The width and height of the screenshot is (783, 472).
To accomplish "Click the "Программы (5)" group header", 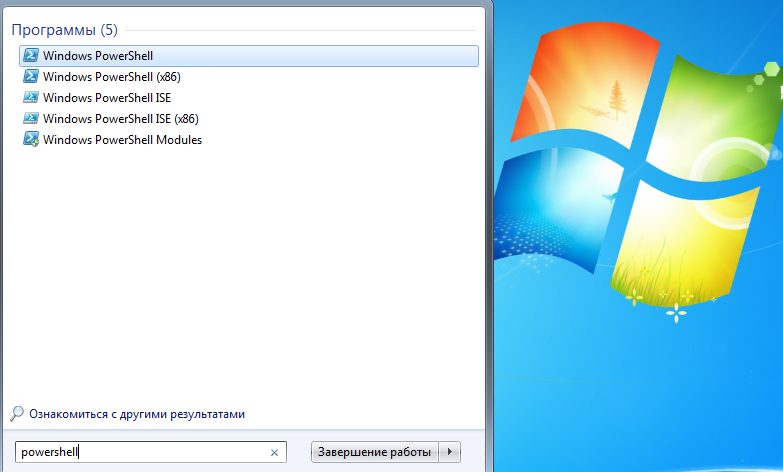I will [64, 30].
